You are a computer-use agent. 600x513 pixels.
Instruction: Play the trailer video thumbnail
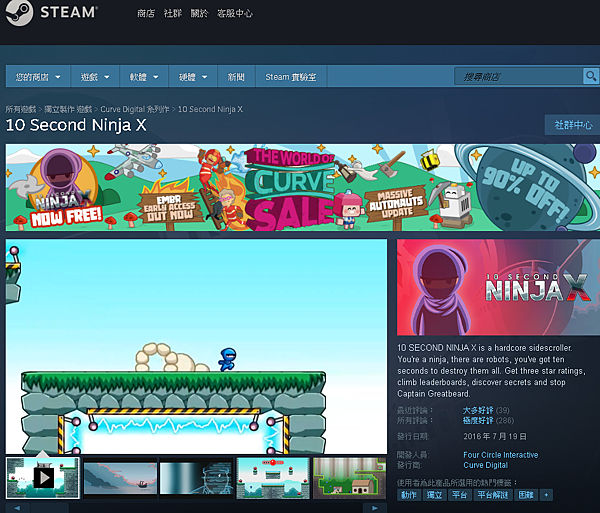click(43, 478)
